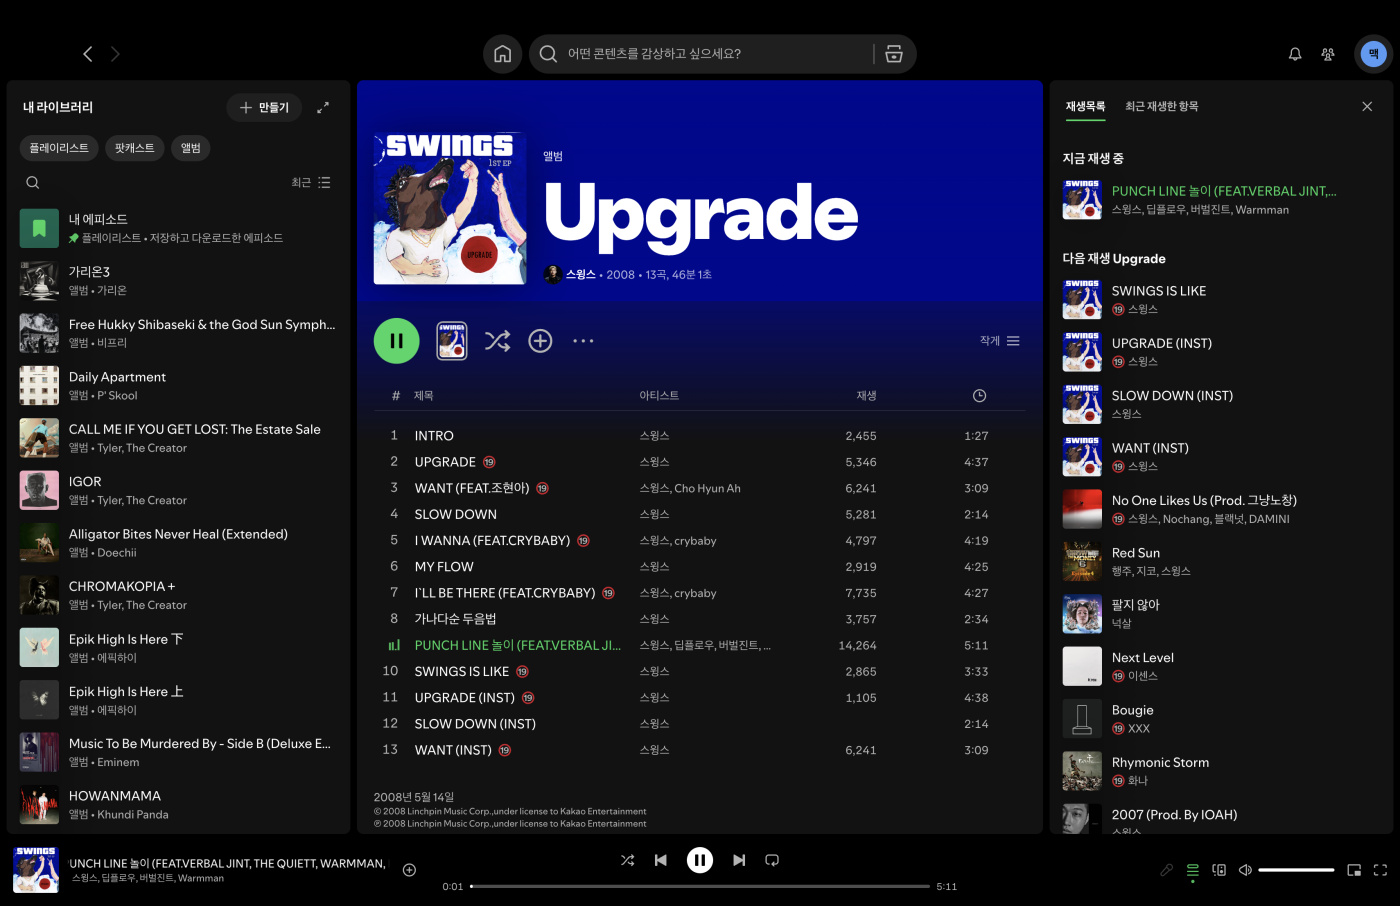The width and height of the screenshot is (1400, 906).
Task: Switch to the 최근 재생한 항목 tab
Action: [1161, 106]
